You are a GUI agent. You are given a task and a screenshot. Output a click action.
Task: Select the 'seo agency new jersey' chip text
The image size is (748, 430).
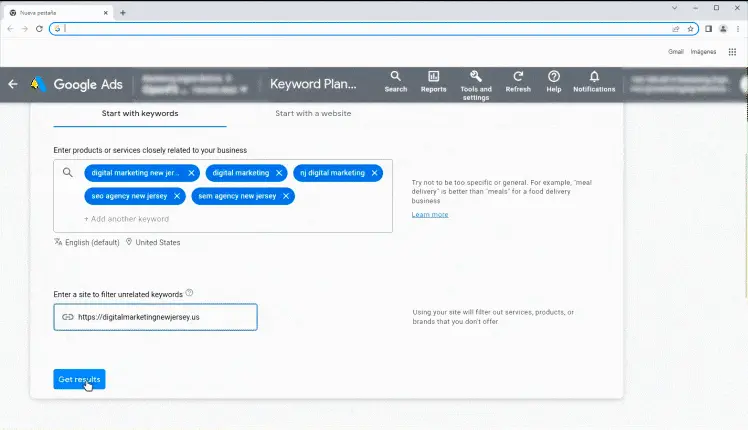[x=129, y=196]
